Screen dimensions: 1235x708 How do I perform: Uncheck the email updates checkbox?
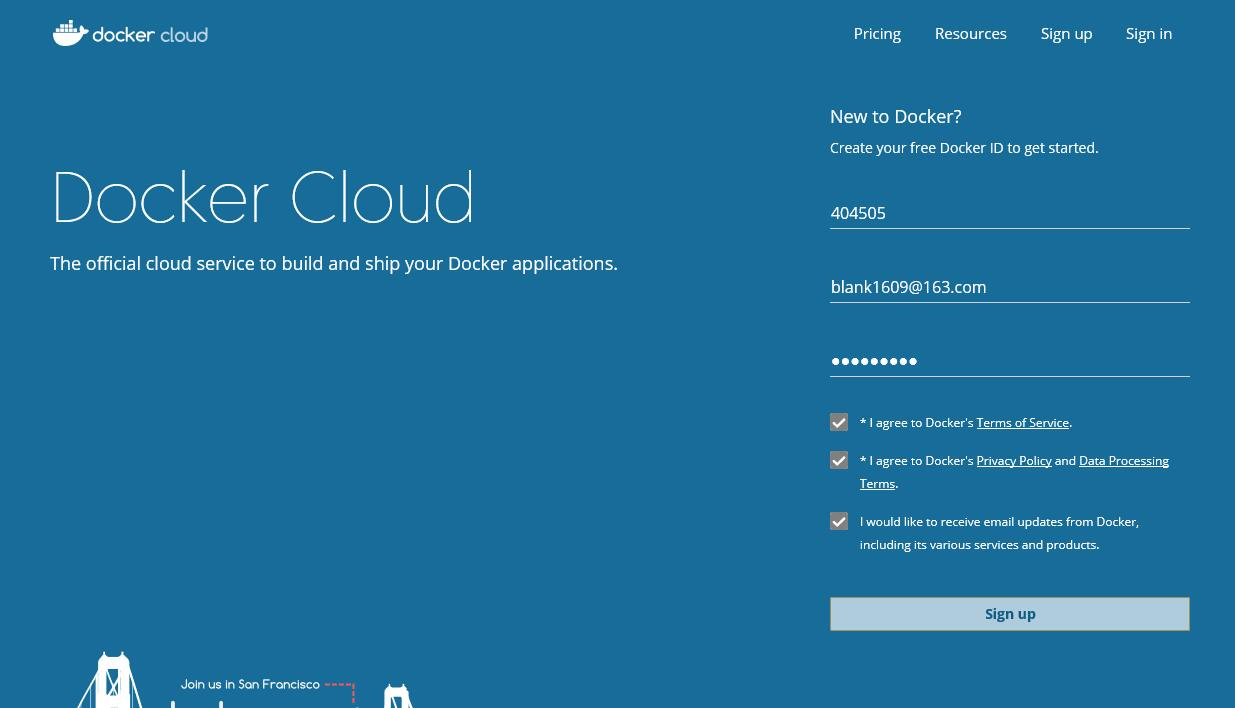839,521
